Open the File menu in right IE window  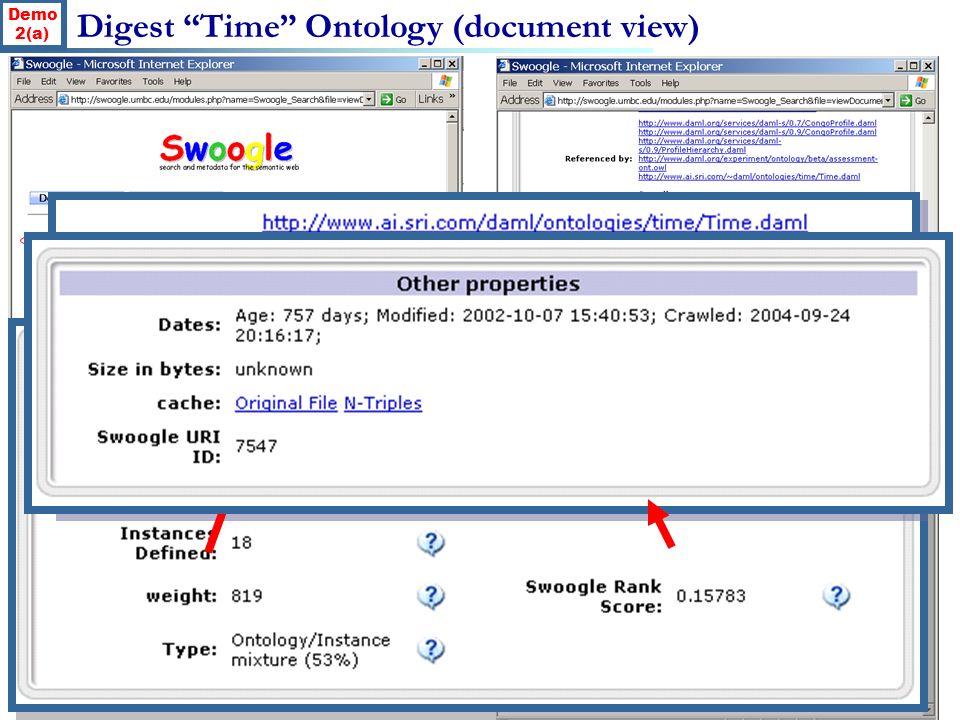point(510,83)
